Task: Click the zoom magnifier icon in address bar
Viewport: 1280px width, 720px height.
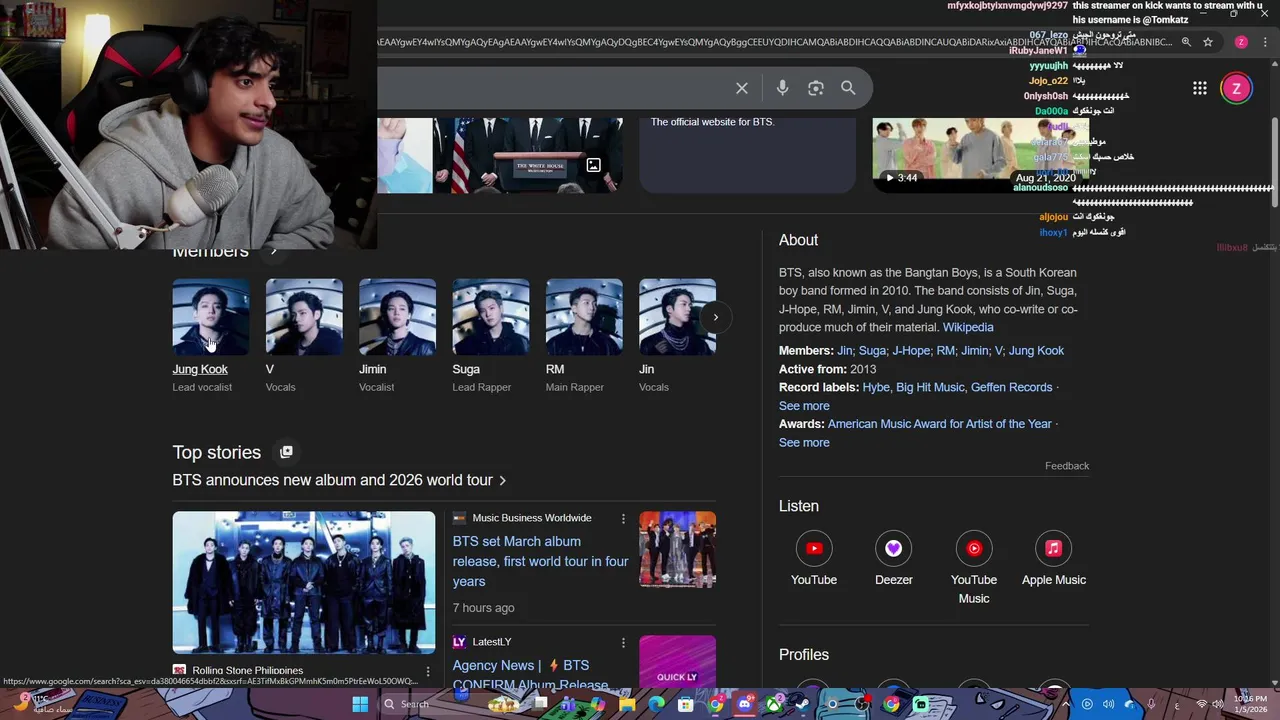Action: pyautogui.click(x=1186, y=42)
